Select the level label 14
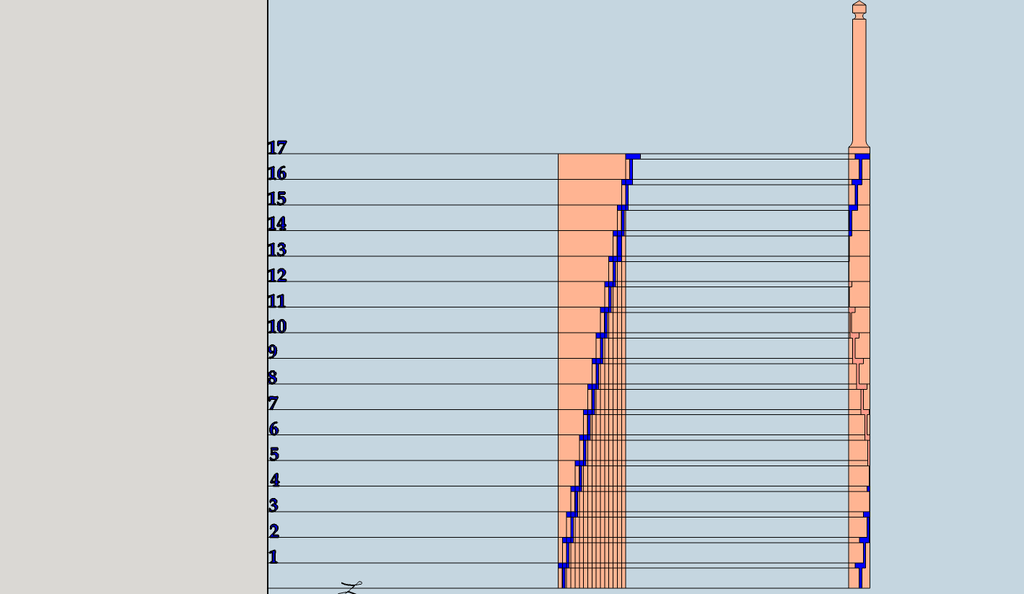The height and width of the screenshot is (594, 1024). [277, 224]
